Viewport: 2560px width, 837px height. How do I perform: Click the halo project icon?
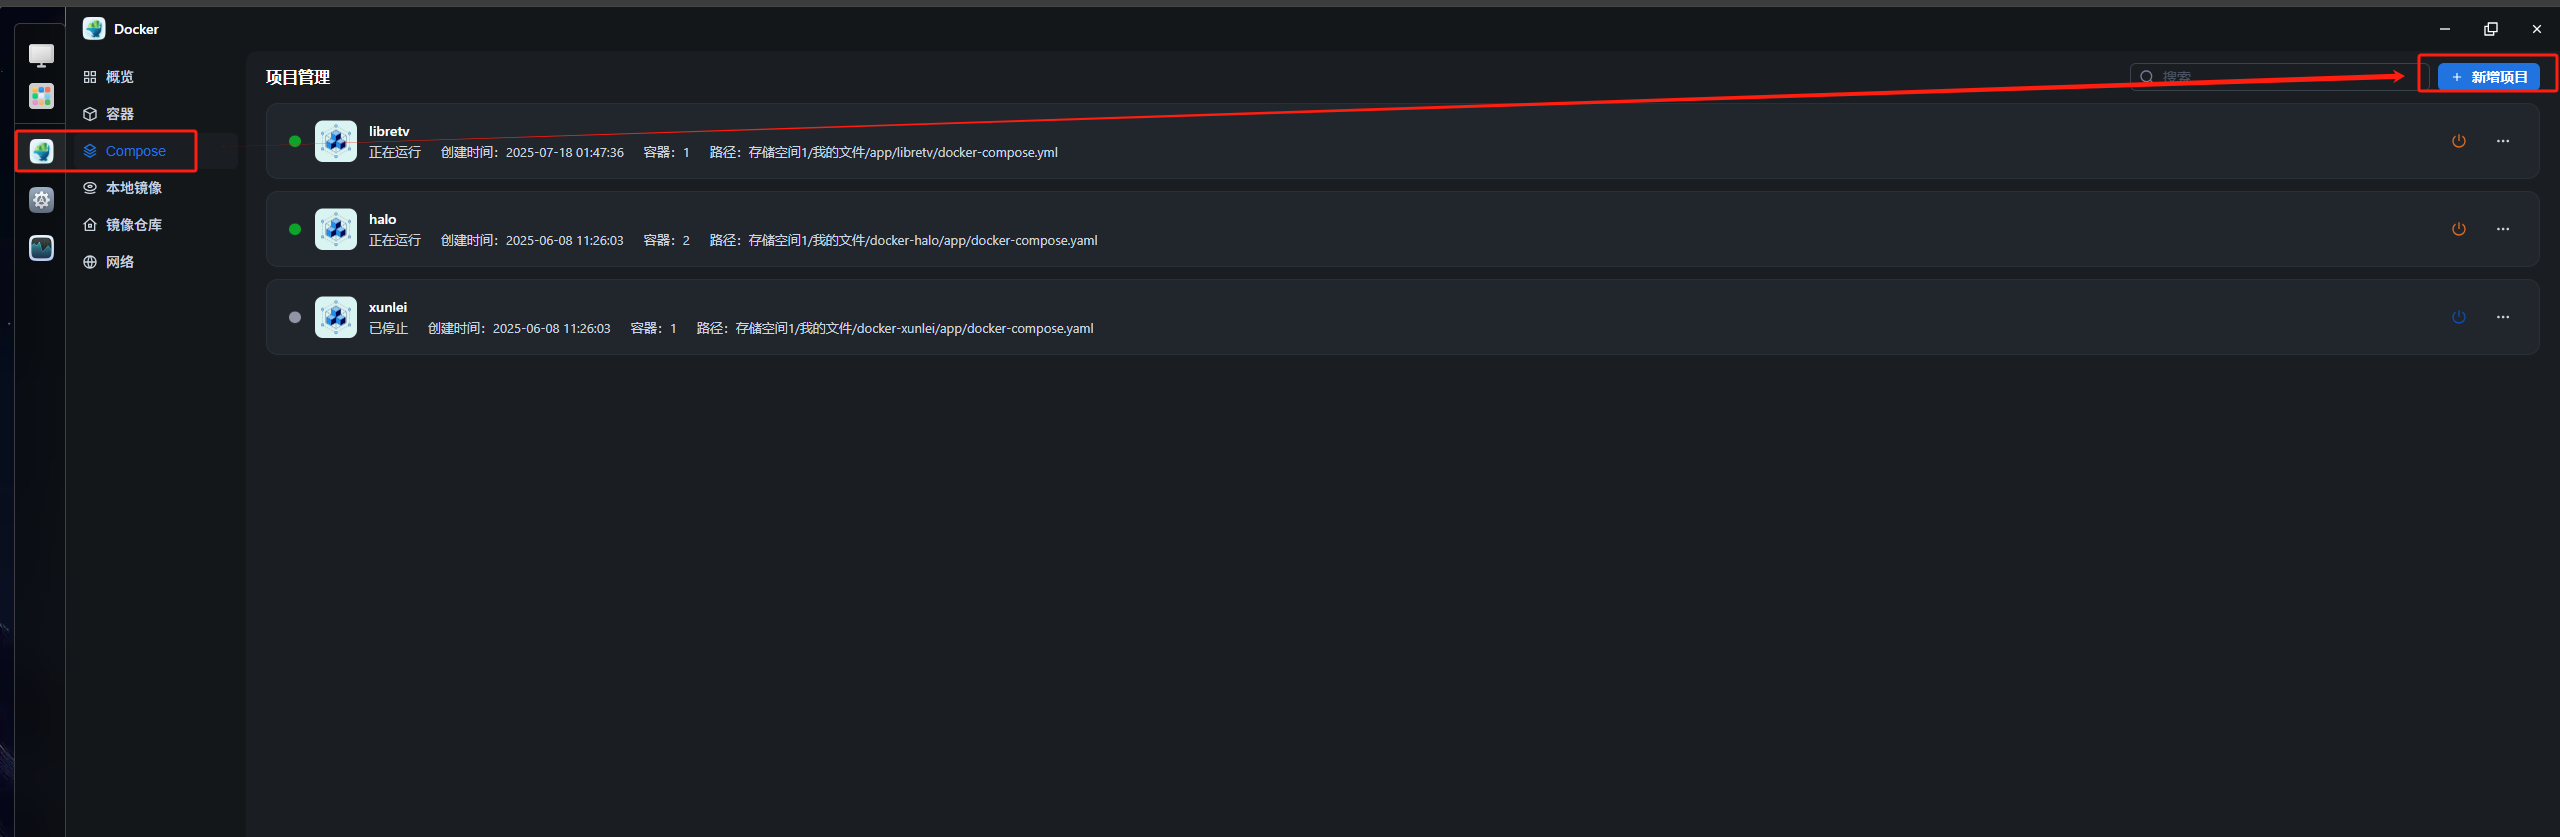click(x=336, y=229)
